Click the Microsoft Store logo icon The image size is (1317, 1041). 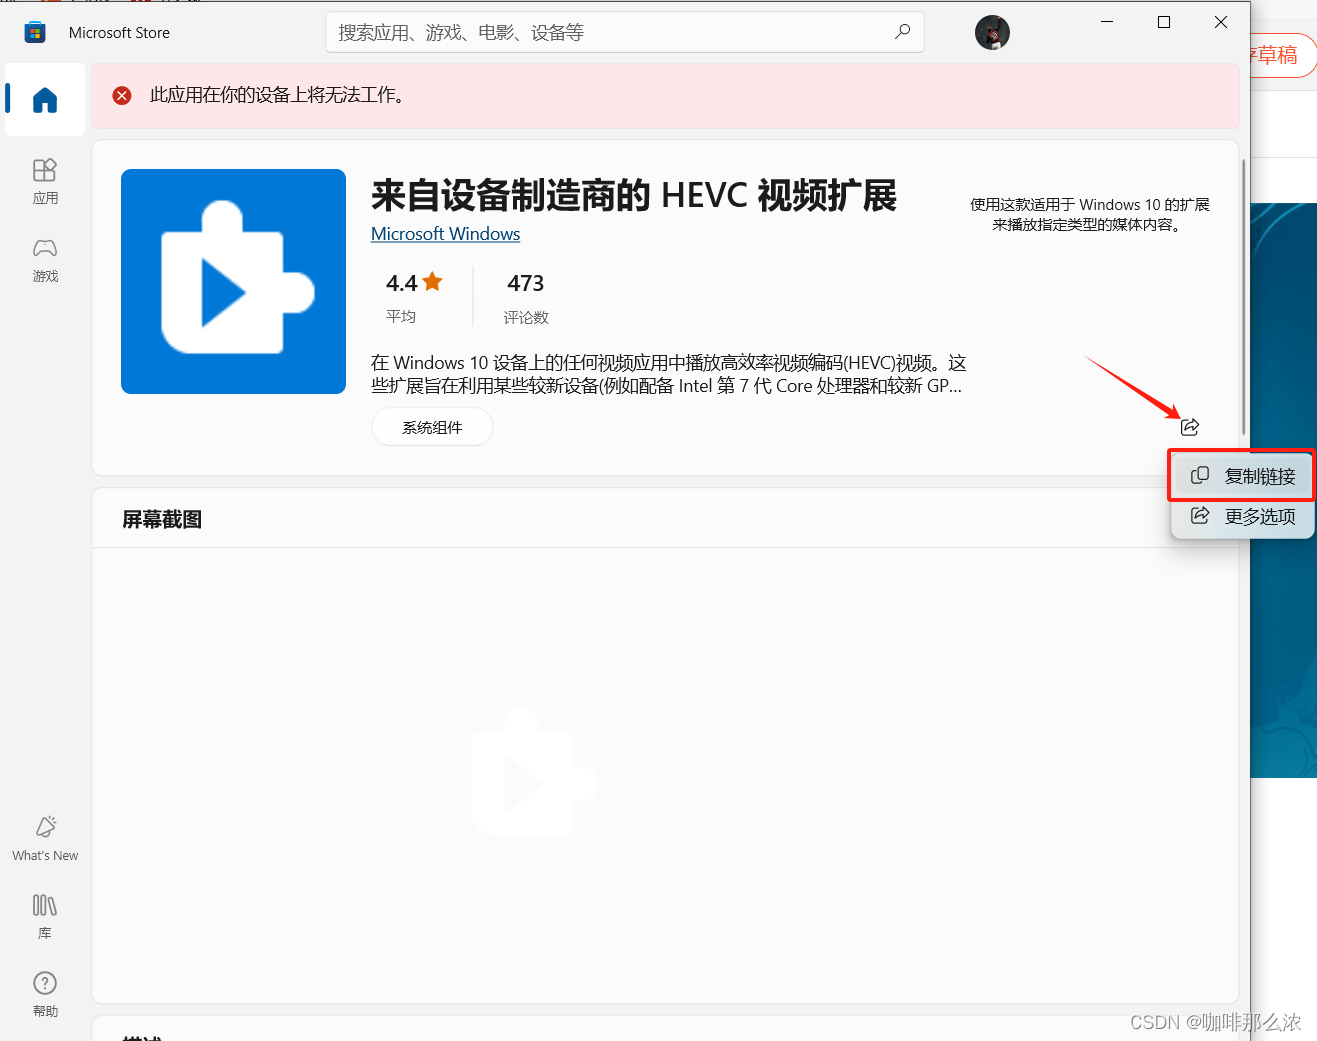[x=35, y=32]
